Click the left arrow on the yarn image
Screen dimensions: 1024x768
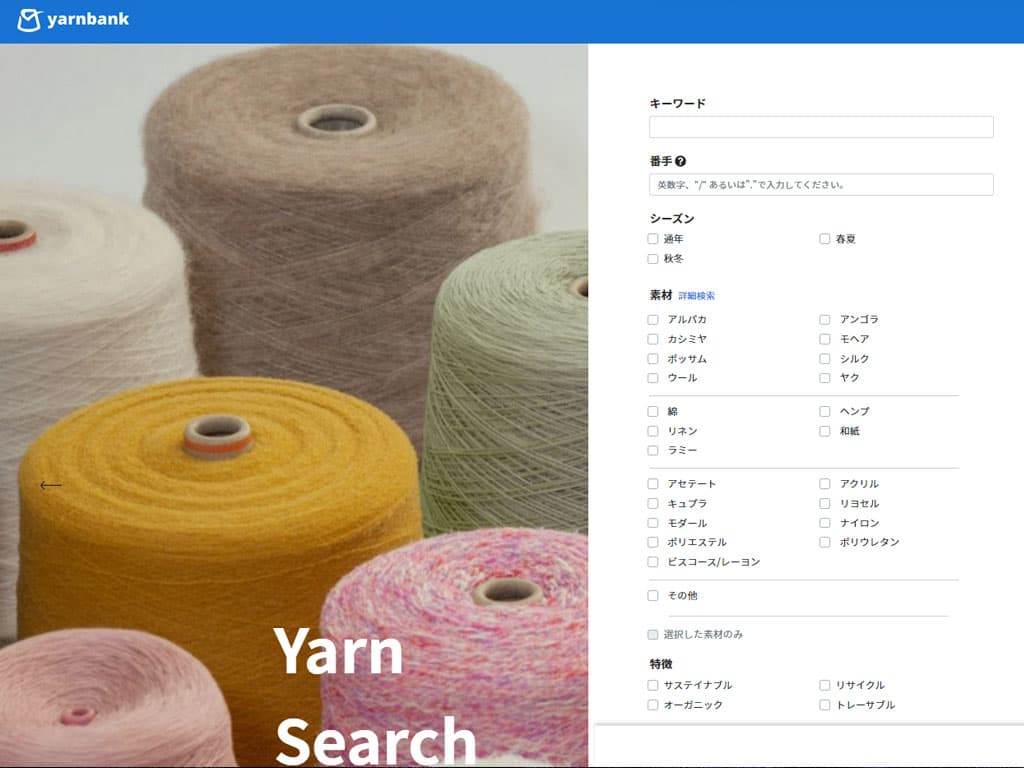[50, 485]
